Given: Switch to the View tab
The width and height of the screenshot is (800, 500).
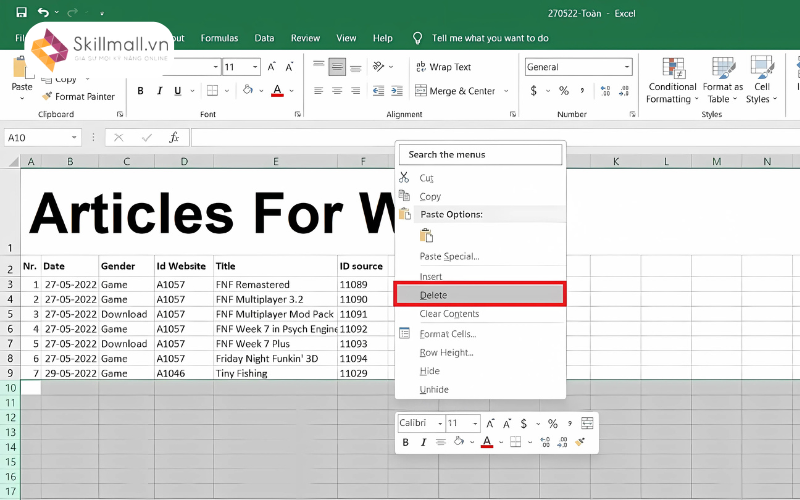Looking at the screenshot, I should 346,38.
